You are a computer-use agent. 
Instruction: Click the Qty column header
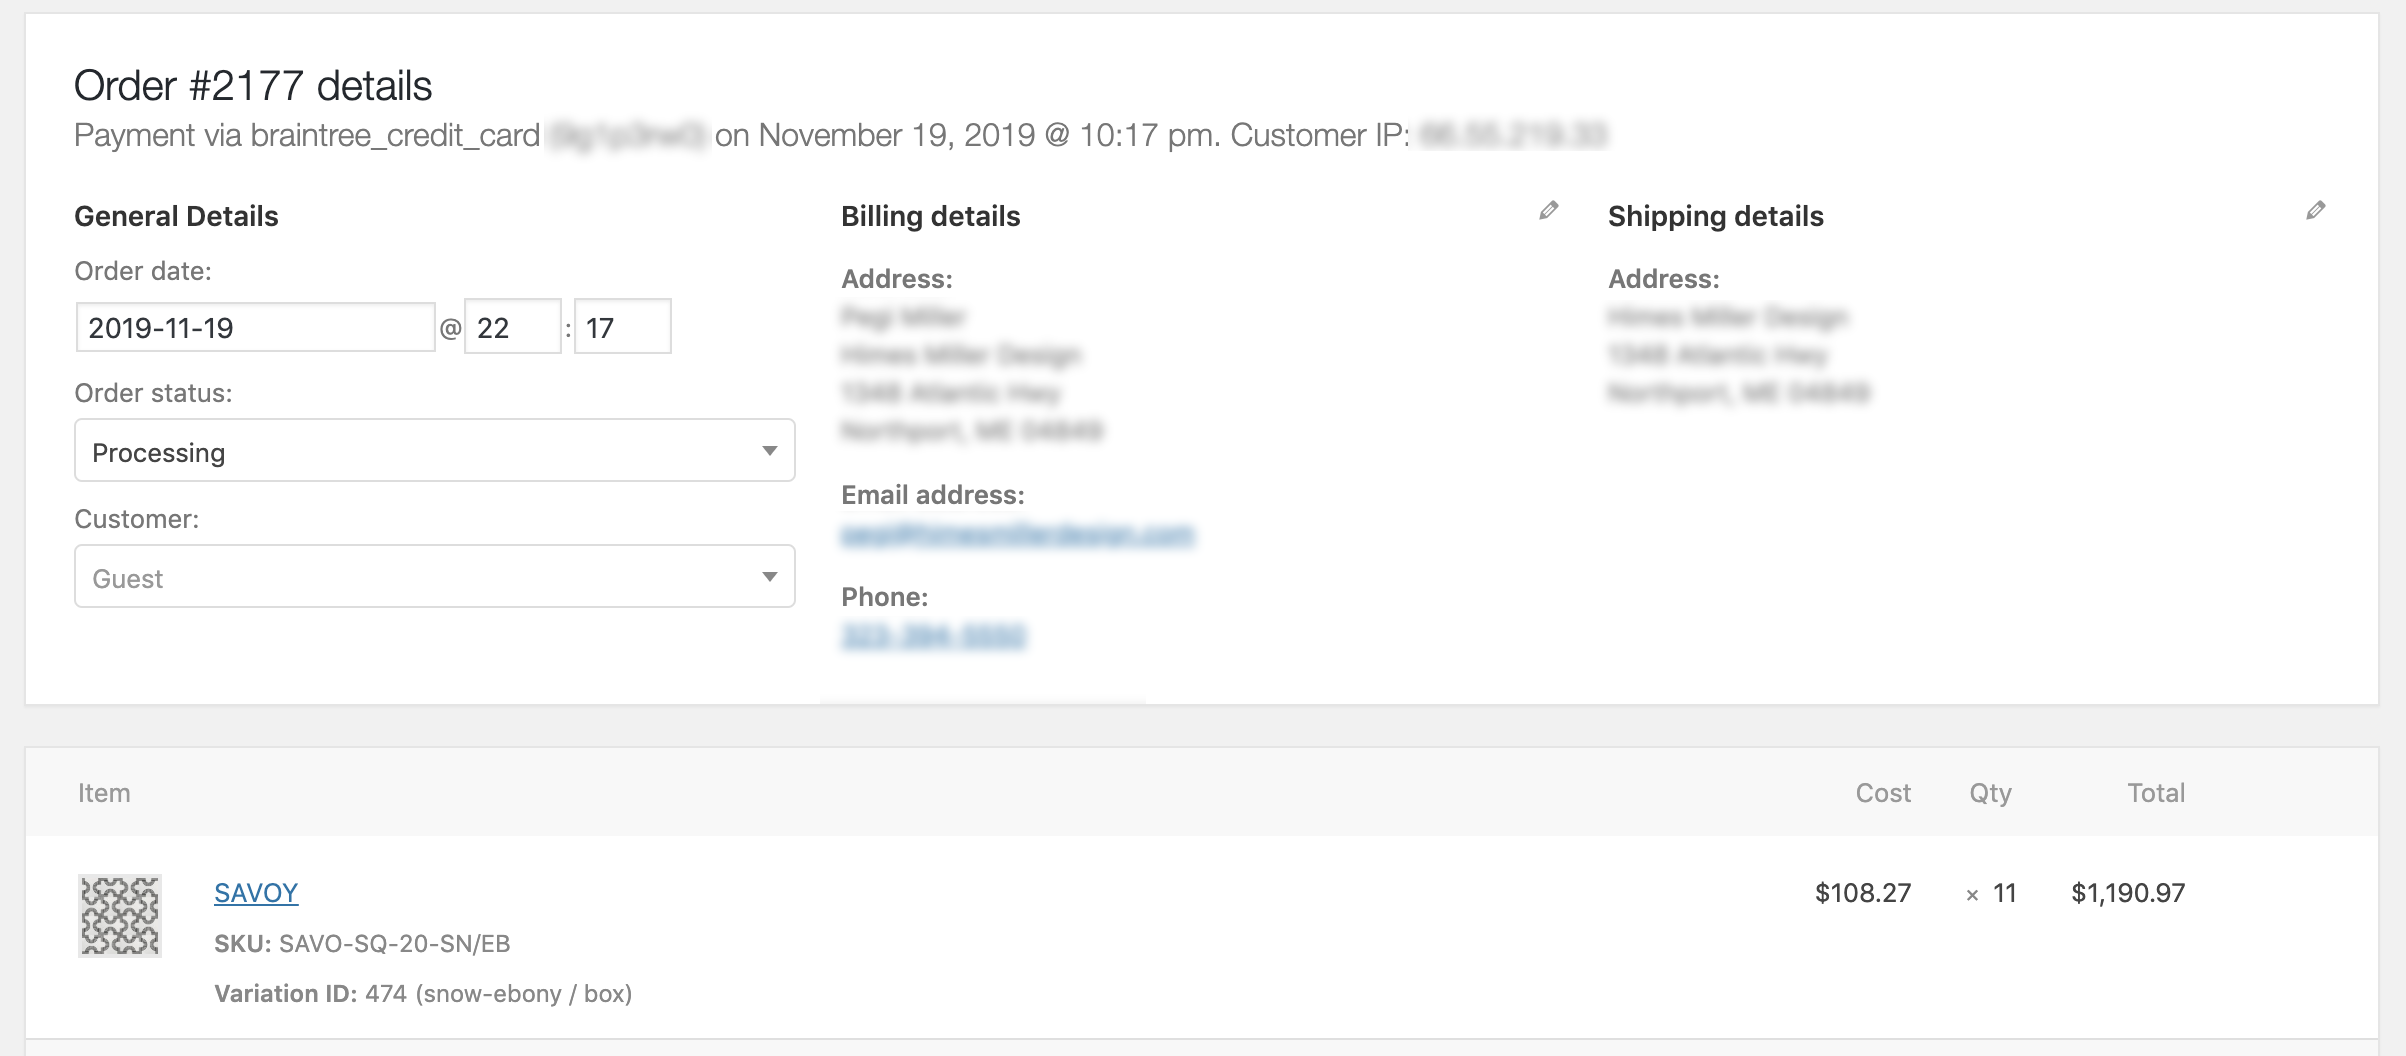point(1990,792)
